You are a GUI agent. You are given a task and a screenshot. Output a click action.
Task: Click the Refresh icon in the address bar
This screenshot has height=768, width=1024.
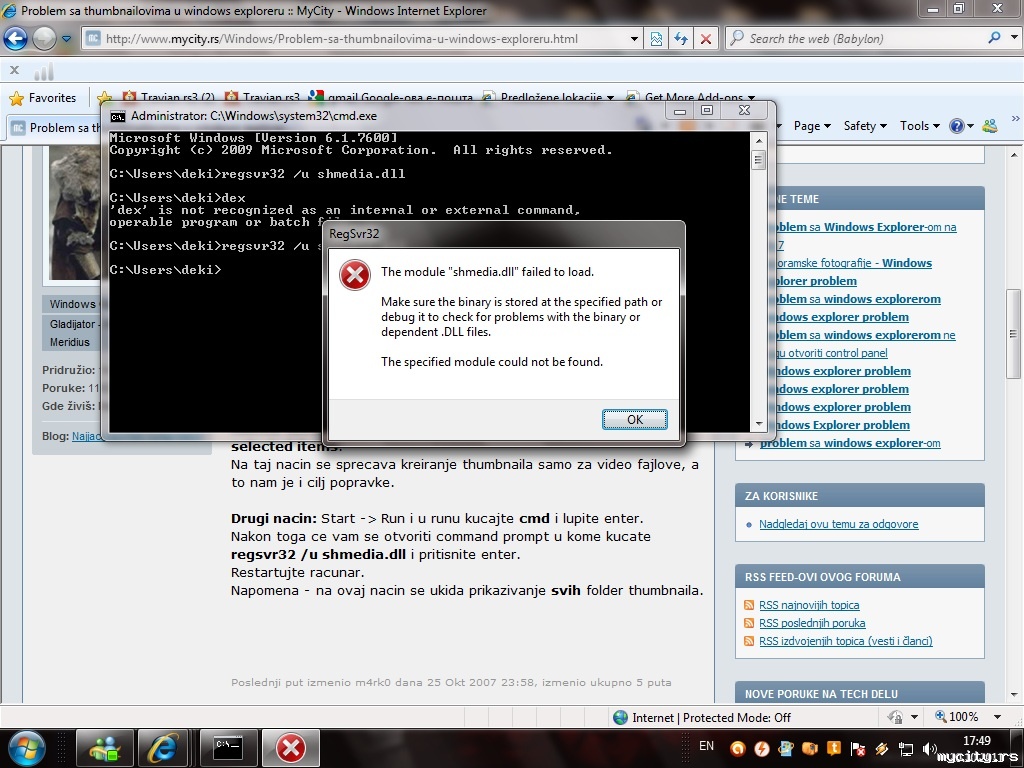pyautogui.click(x=681, y=39)
